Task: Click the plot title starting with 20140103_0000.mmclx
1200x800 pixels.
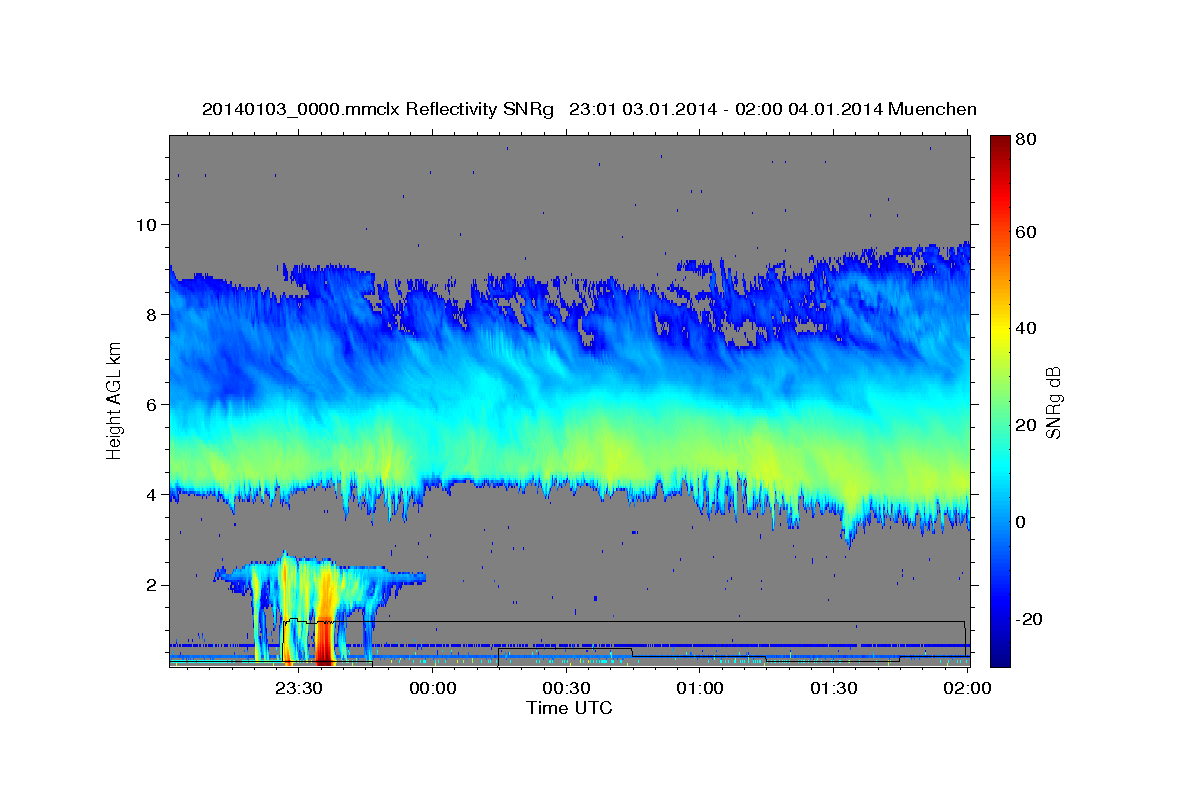Action: (589, 109)
